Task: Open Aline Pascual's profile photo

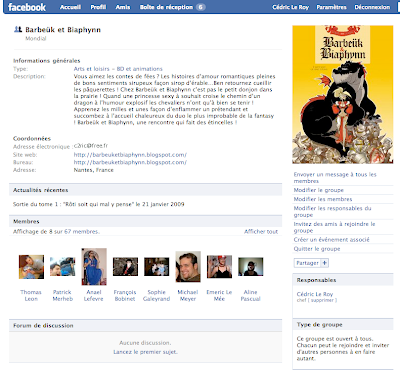Action: pos(251,267)
